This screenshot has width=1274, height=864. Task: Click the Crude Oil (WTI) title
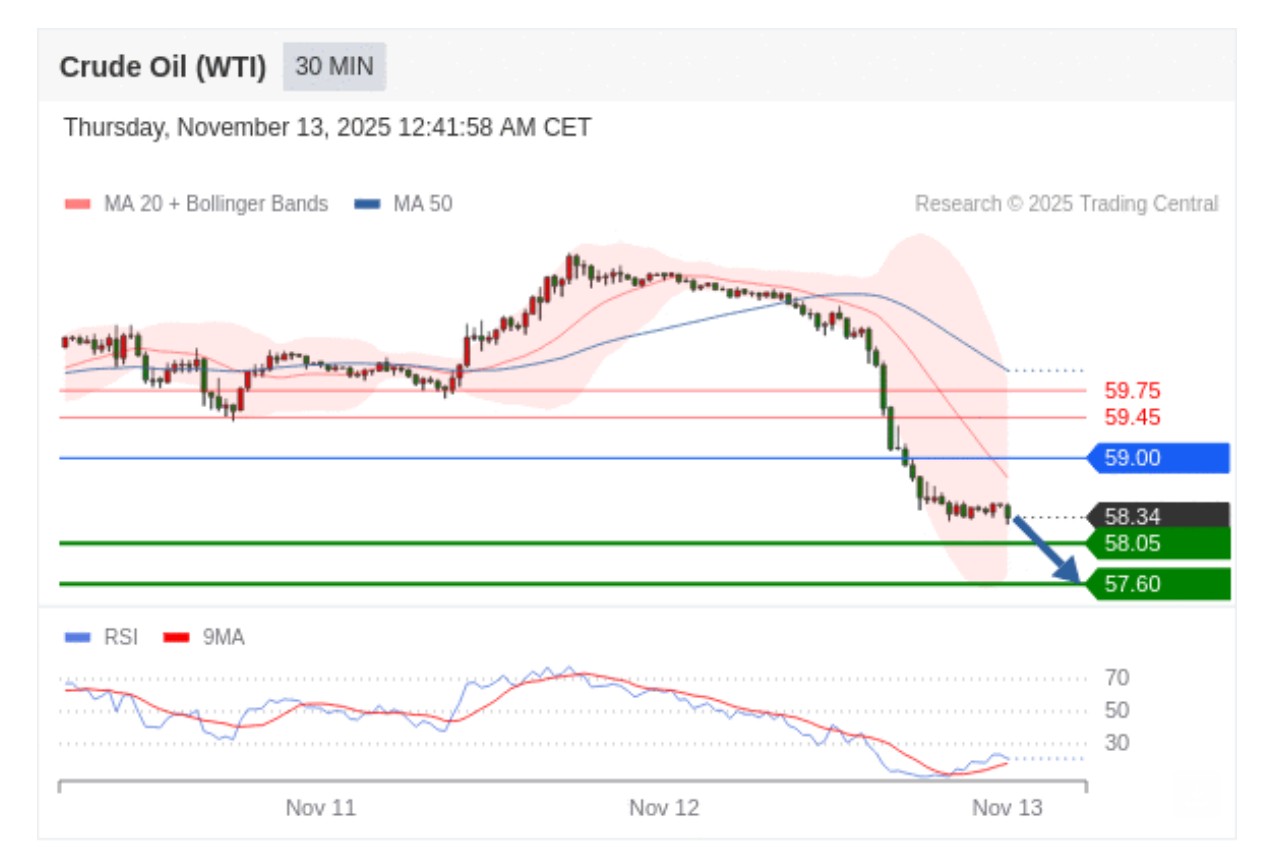tap(163, 67)
